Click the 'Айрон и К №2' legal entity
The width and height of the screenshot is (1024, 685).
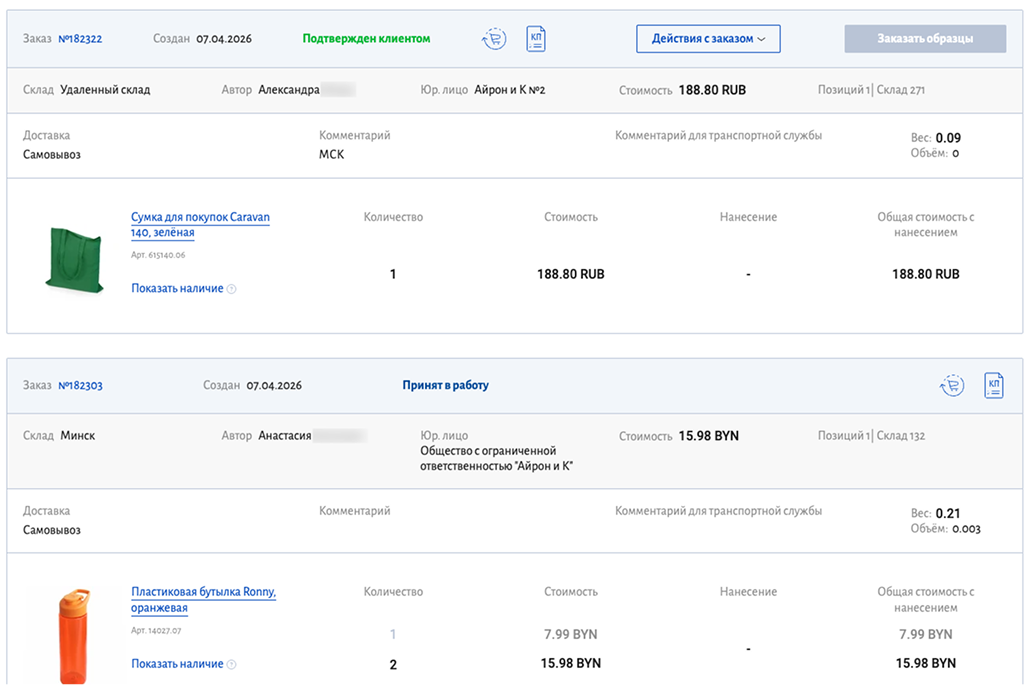coord(509,90)
